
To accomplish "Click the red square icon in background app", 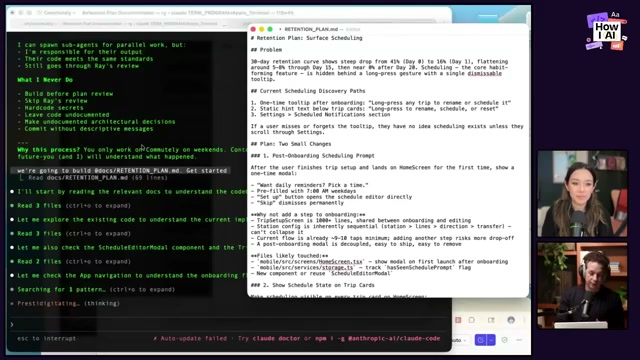I will (458, 320).
